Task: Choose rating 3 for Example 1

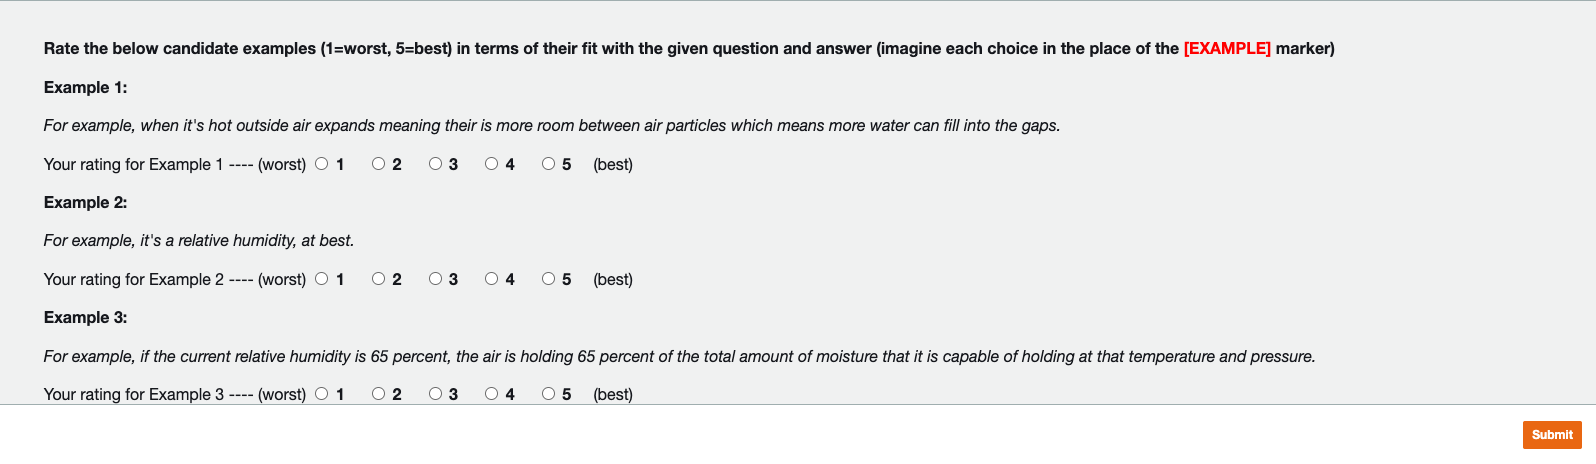Action: (x=436, y=164)
